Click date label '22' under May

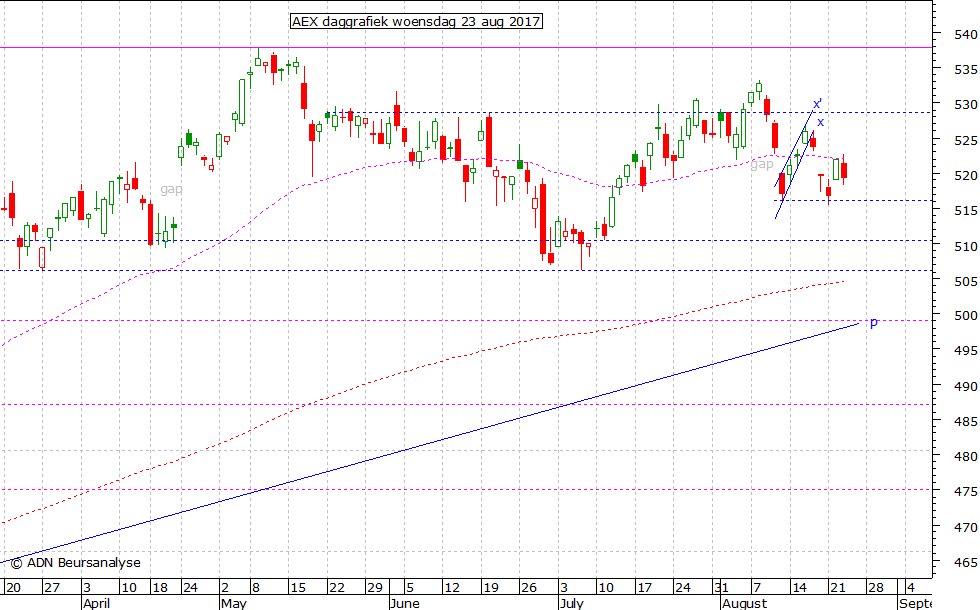click(337, 588)
